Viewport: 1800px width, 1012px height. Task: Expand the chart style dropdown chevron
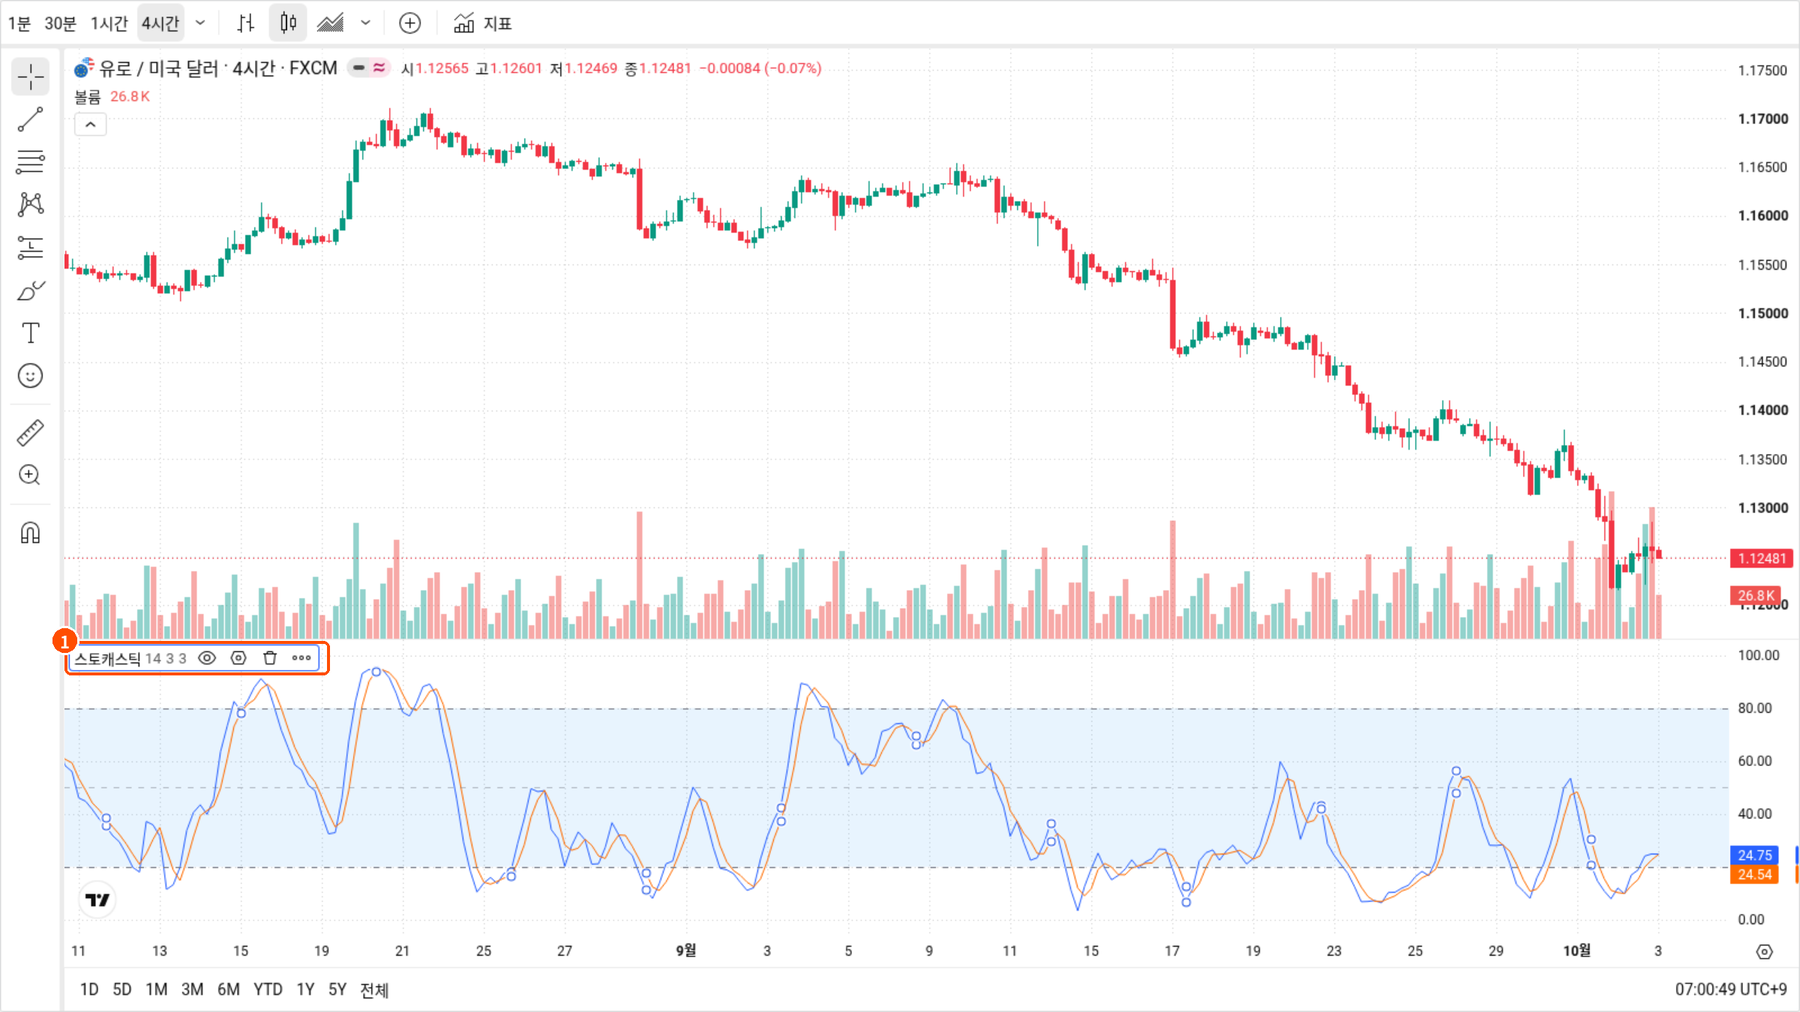[366, 23]
